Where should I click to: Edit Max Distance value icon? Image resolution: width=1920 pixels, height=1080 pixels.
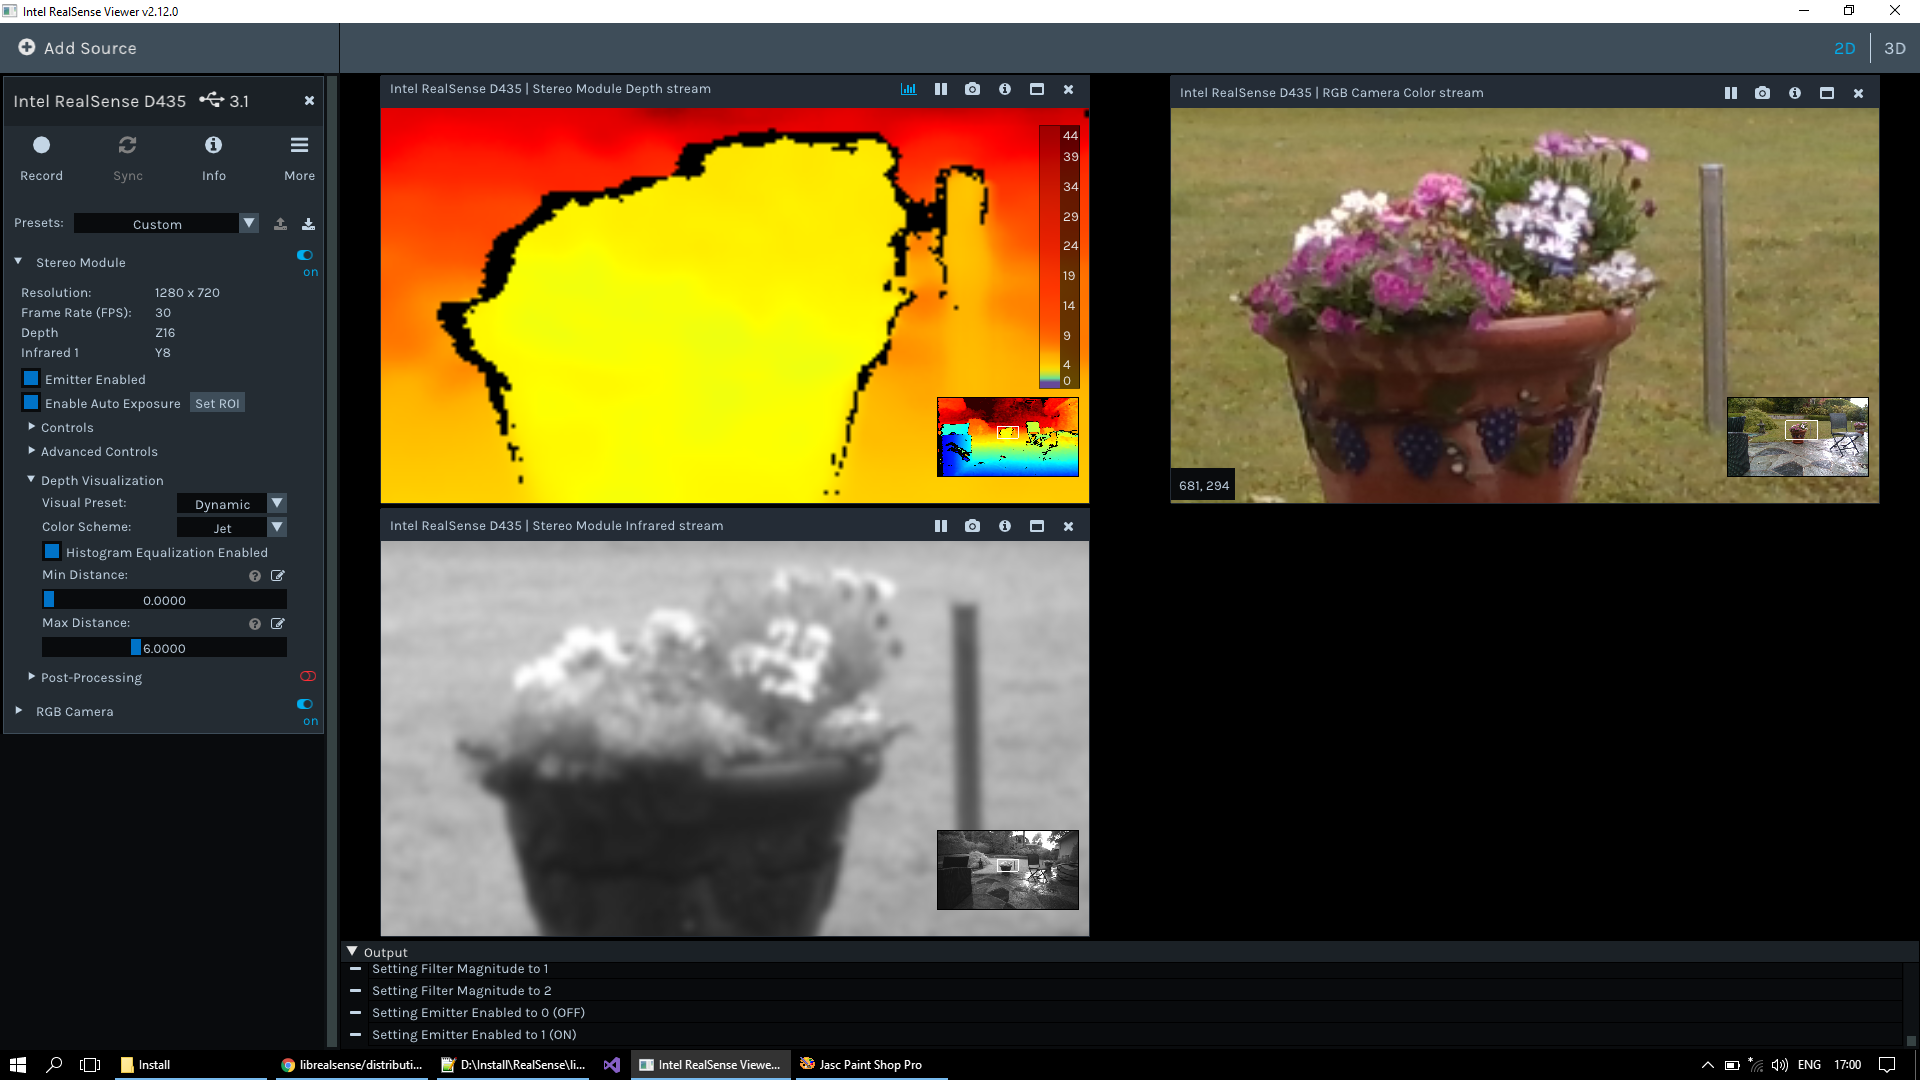click(x=278, y=624)
